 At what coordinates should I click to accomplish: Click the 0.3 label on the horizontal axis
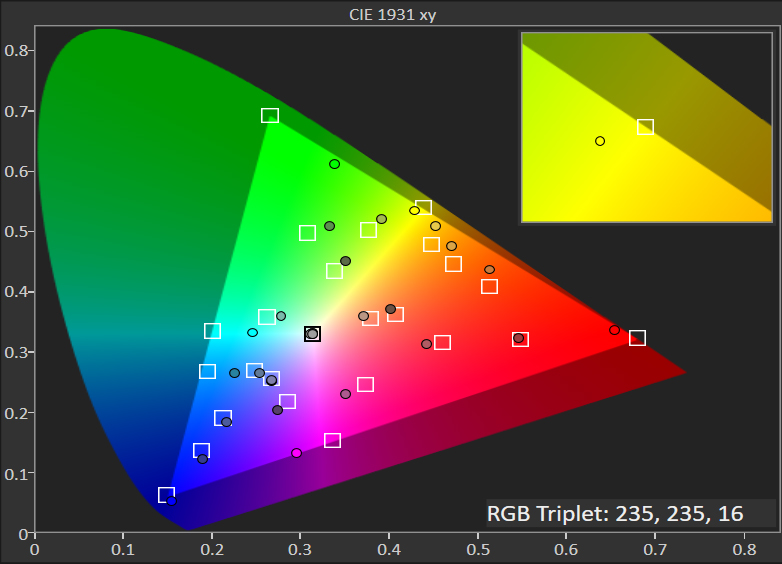(300, 550)
